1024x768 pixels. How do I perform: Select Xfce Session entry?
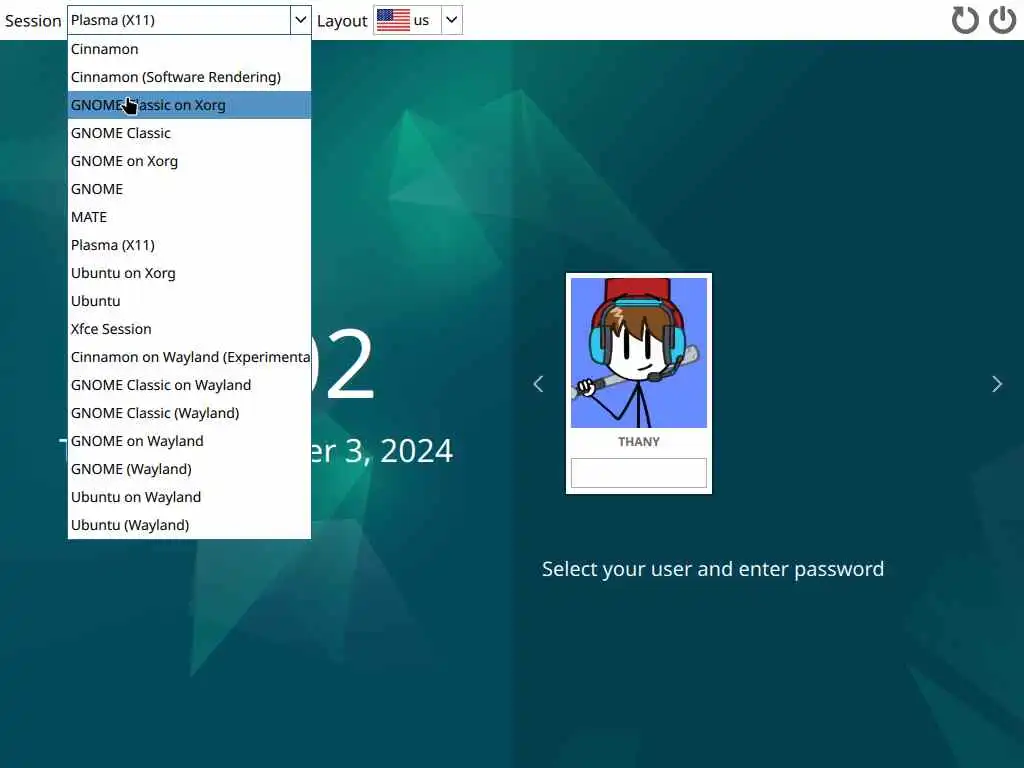pos(189,329)
